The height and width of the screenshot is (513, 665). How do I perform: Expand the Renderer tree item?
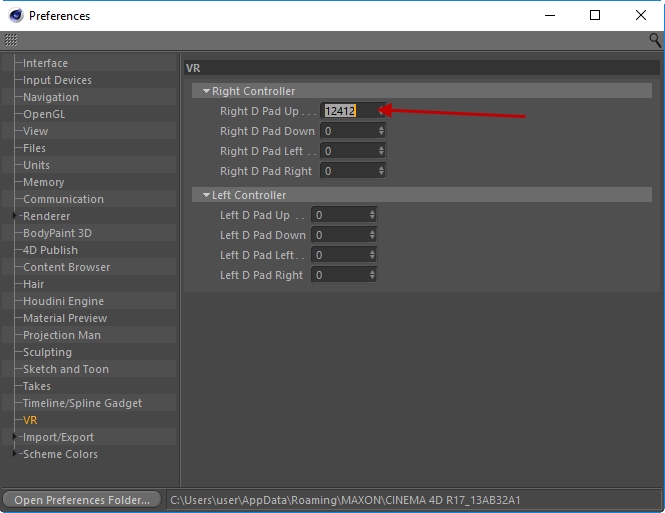tap(14, 216)
